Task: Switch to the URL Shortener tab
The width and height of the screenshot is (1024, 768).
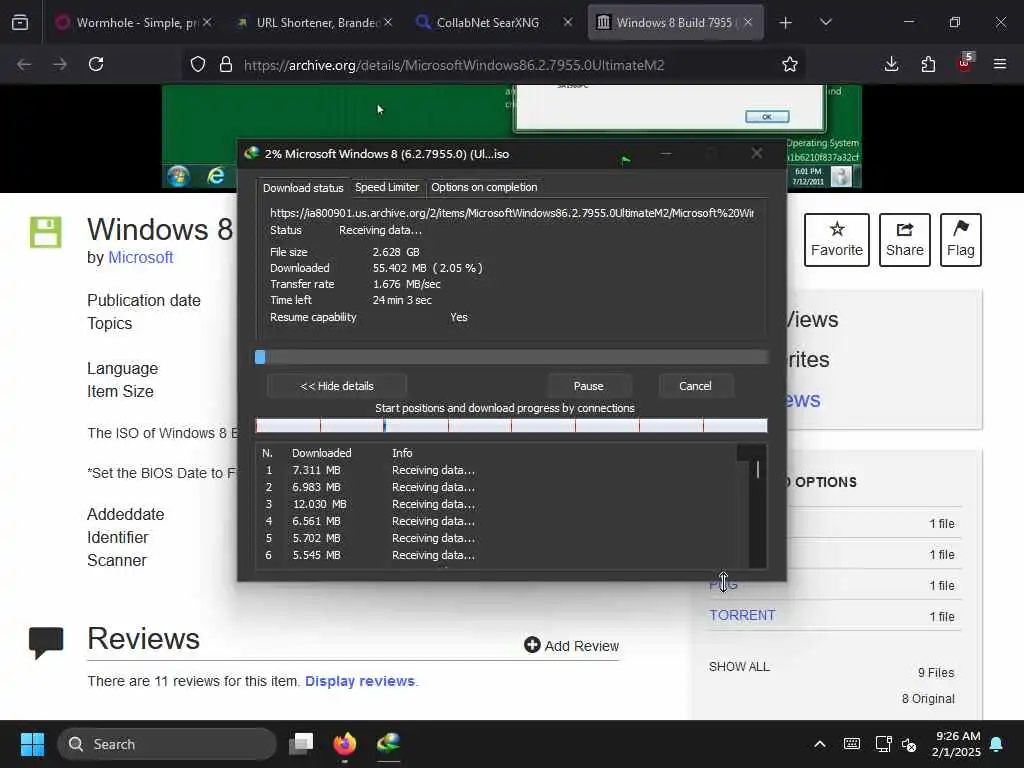Action: pos(315,23)
